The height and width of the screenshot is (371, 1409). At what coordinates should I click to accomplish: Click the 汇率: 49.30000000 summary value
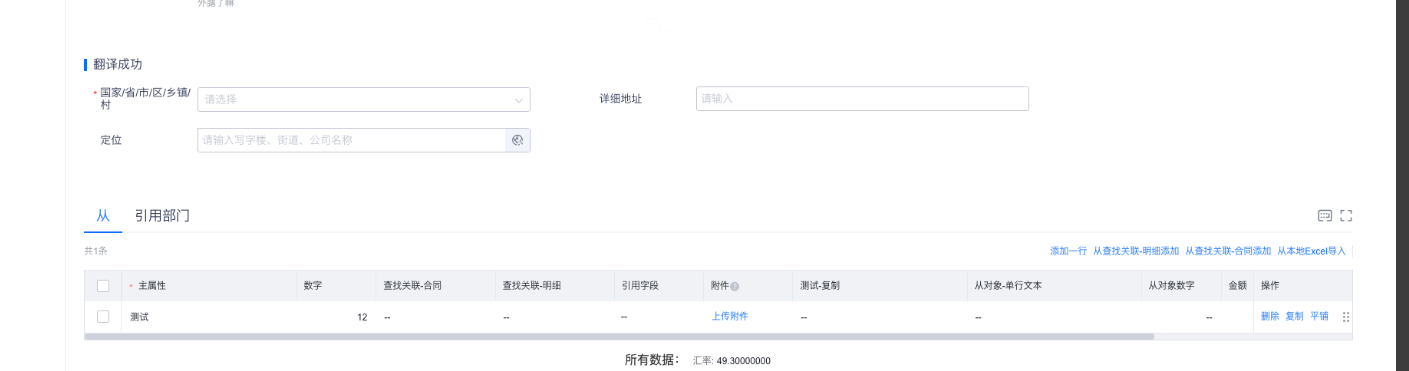click(x=731, y=360)
